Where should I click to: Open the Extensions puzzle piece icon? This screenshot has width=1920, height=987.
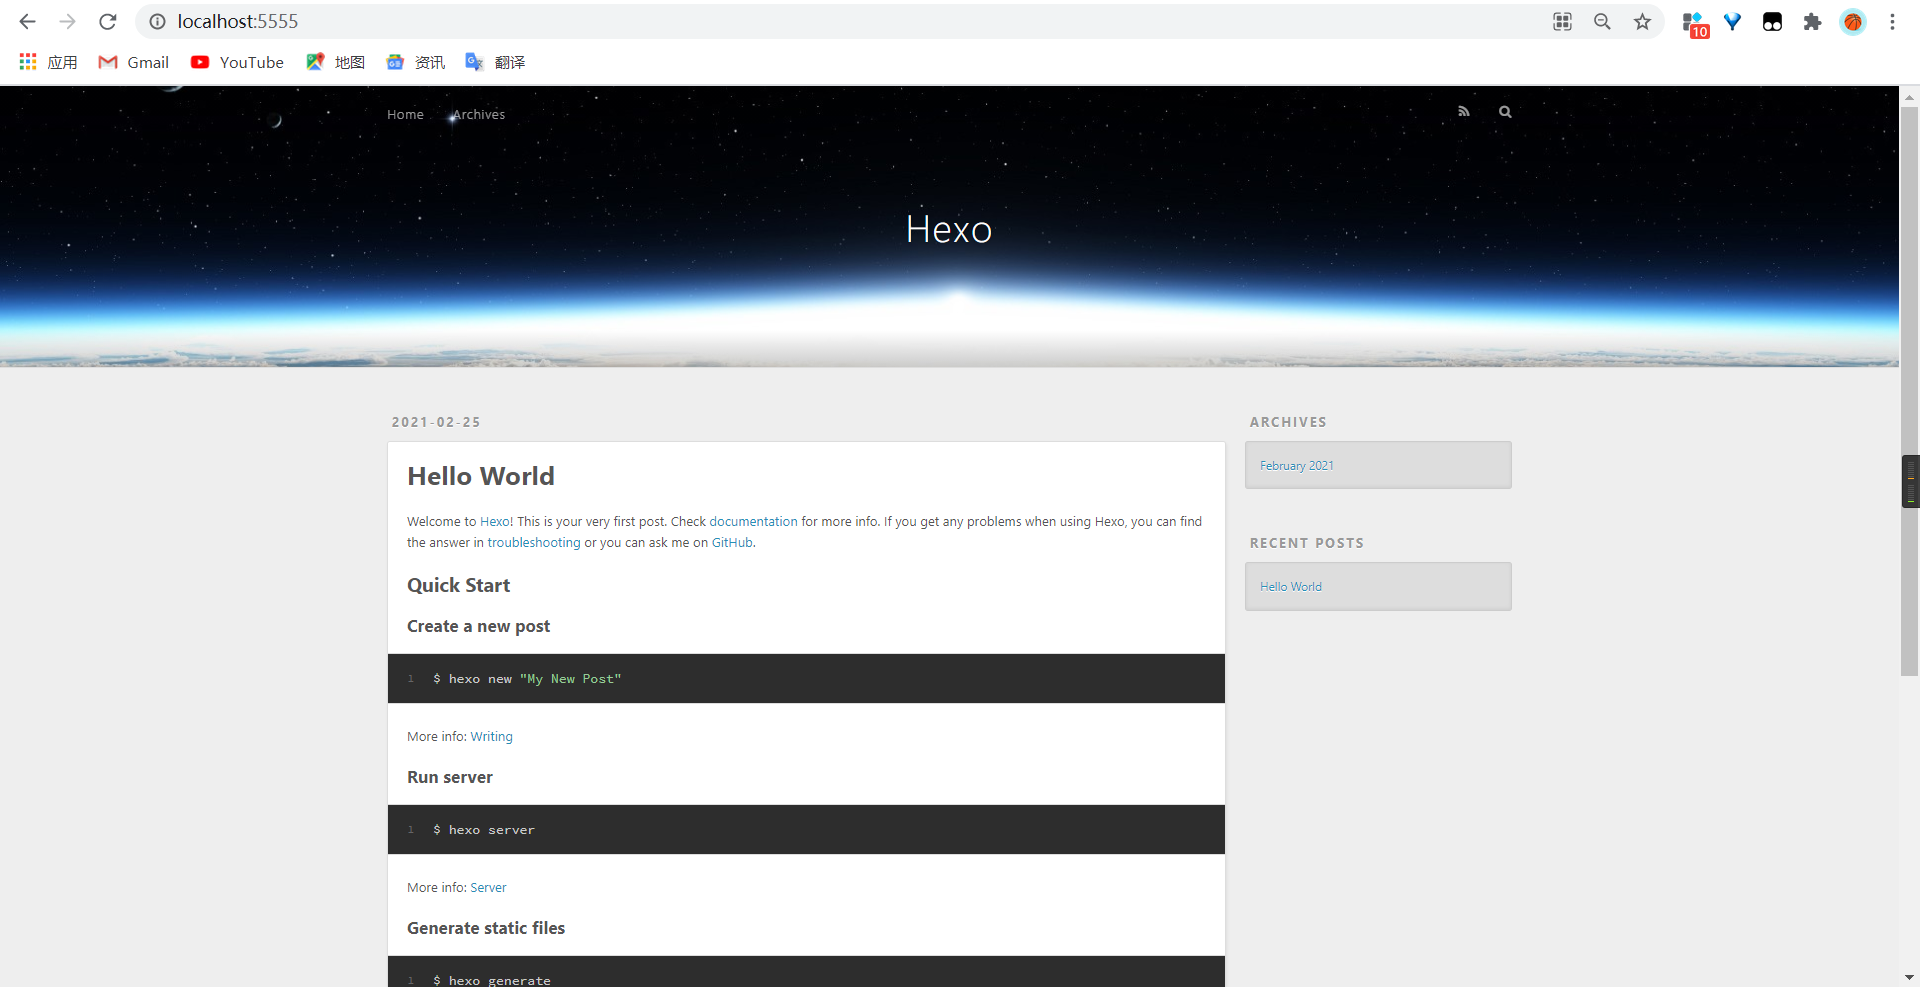1812,22
